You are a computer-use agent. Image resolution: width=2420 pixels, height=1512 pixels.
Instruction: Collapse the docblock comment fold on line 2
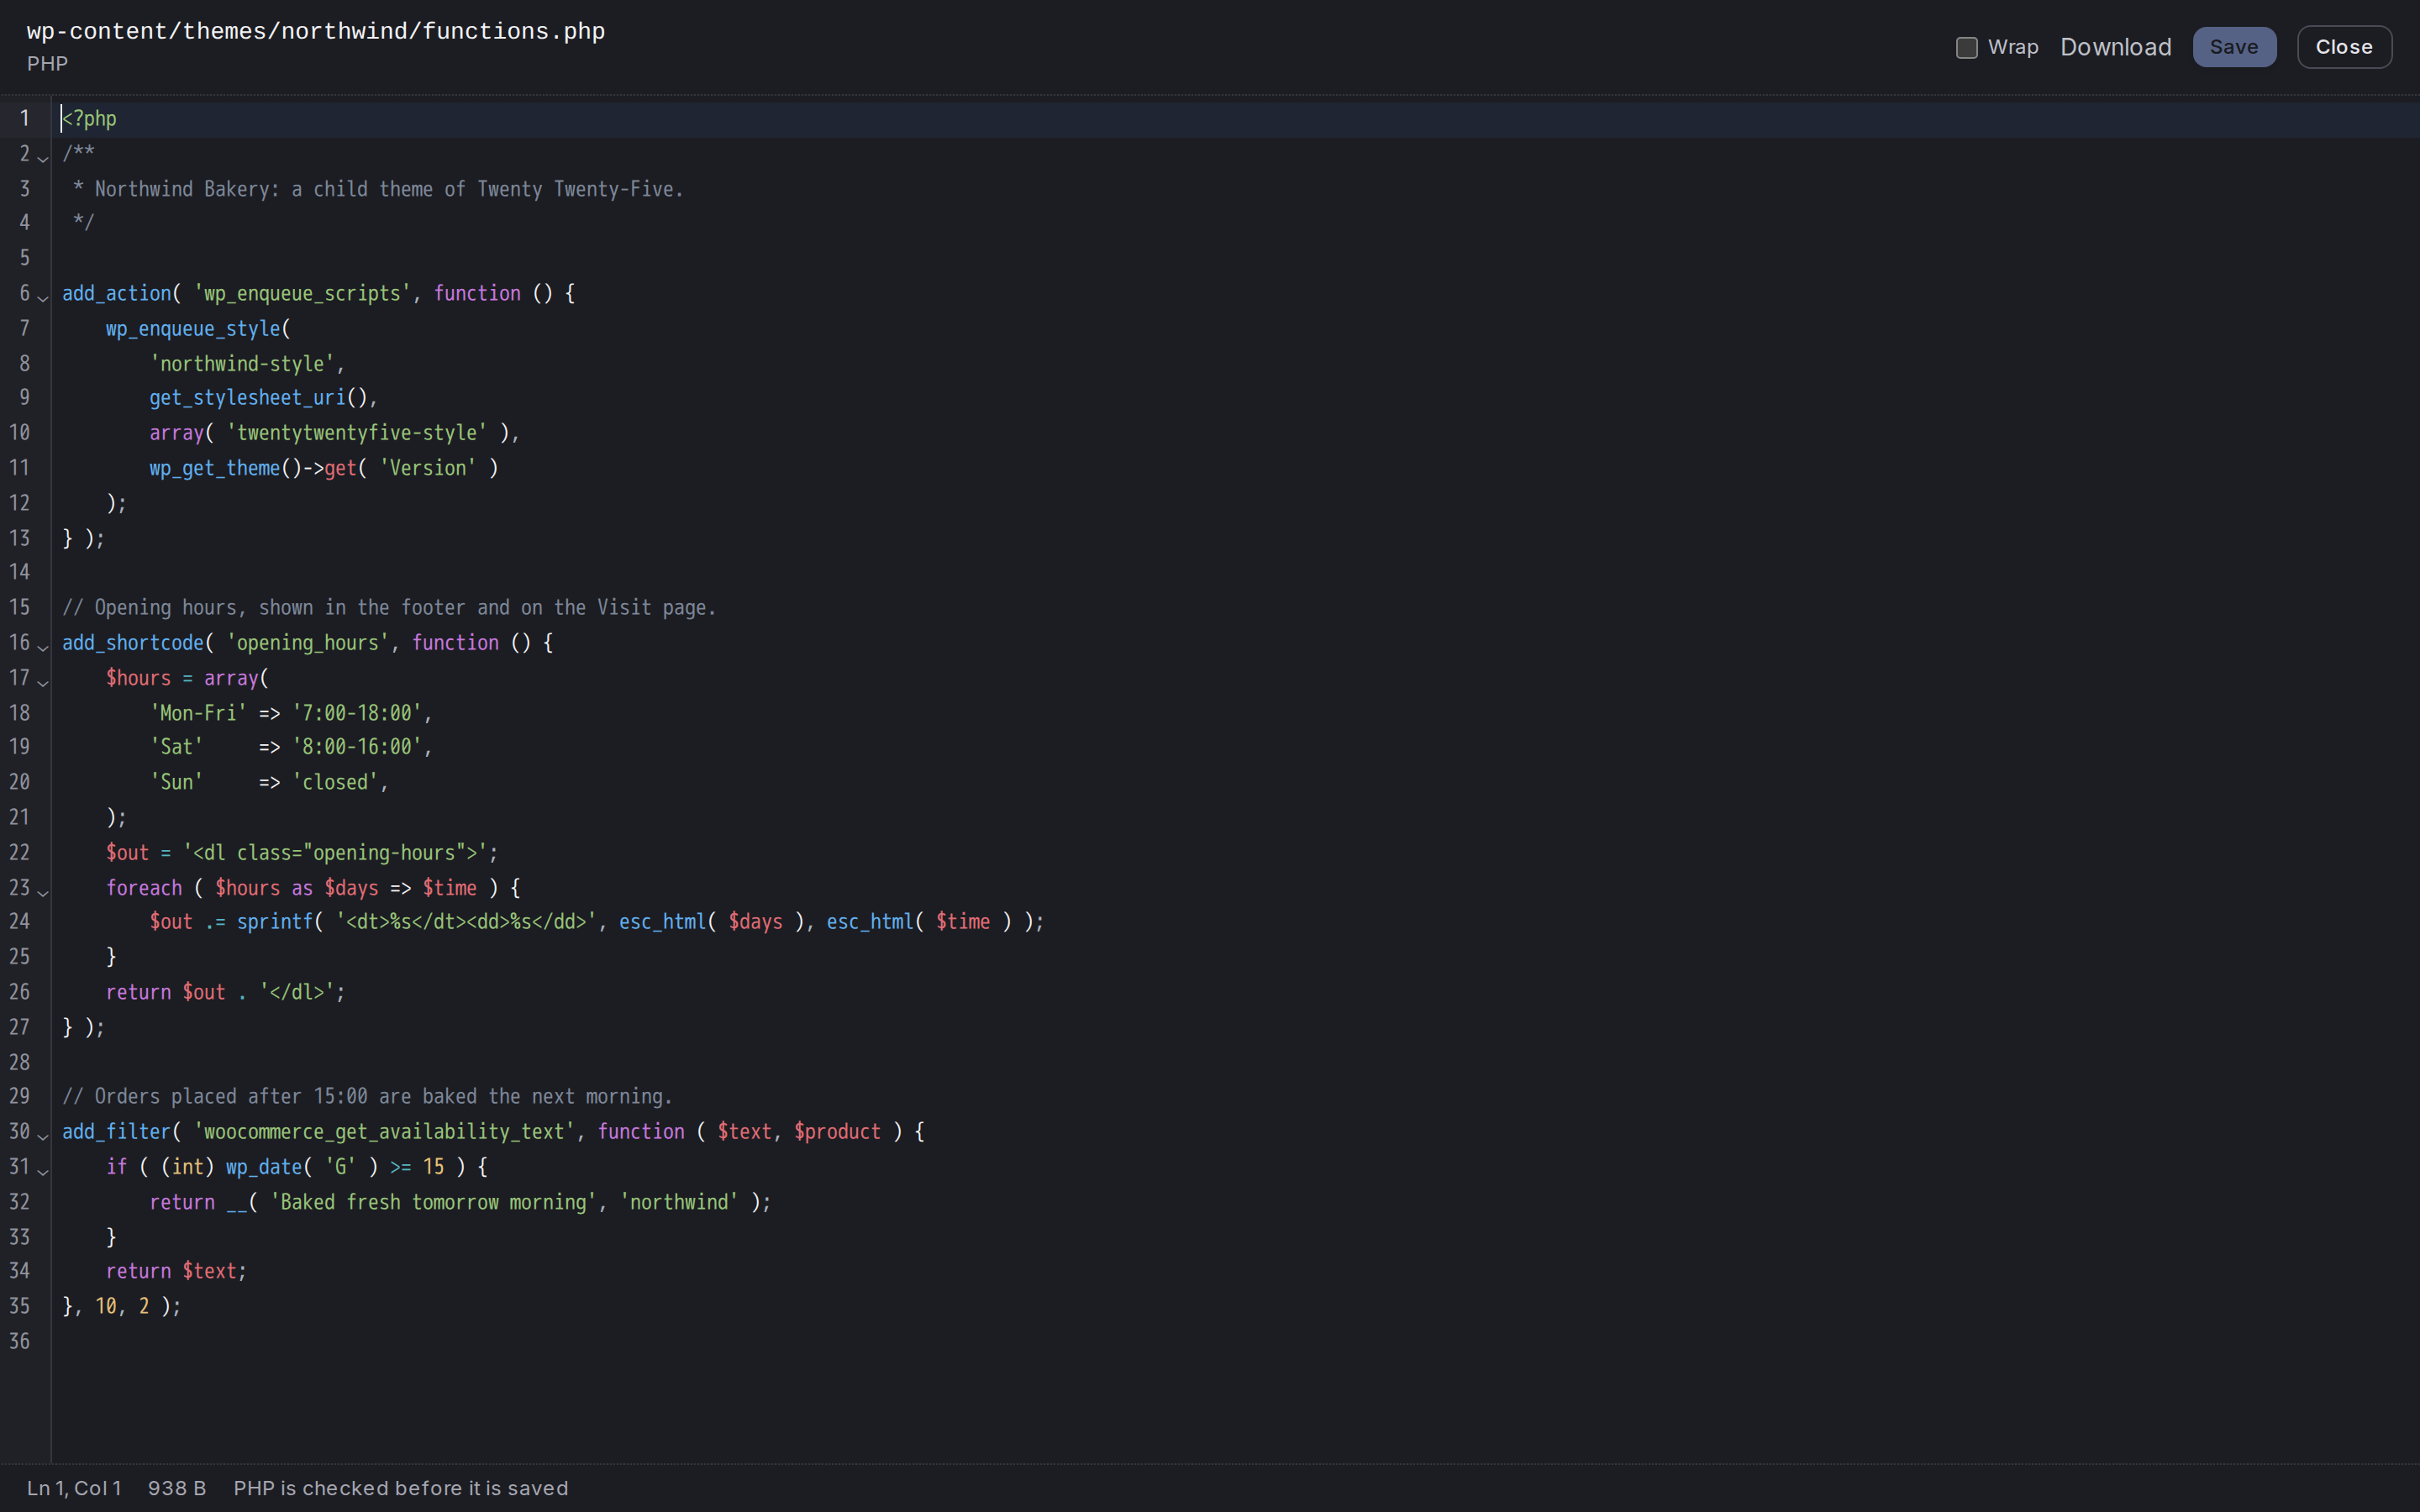pyautogui.click(x=43, y=158)
